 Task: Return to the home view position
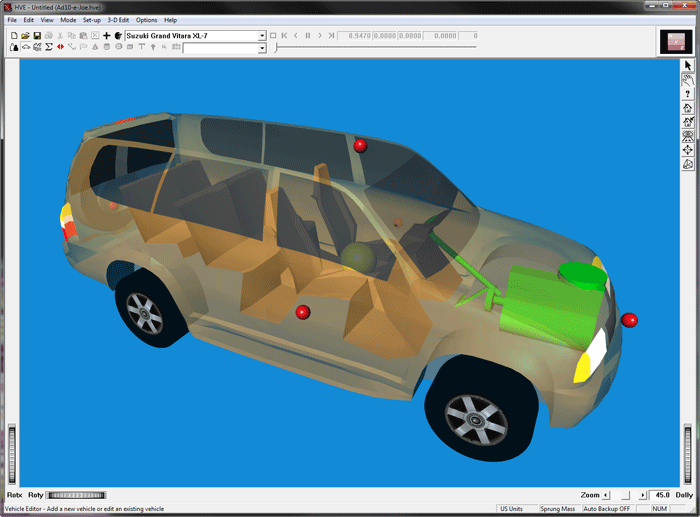(688, 107)
